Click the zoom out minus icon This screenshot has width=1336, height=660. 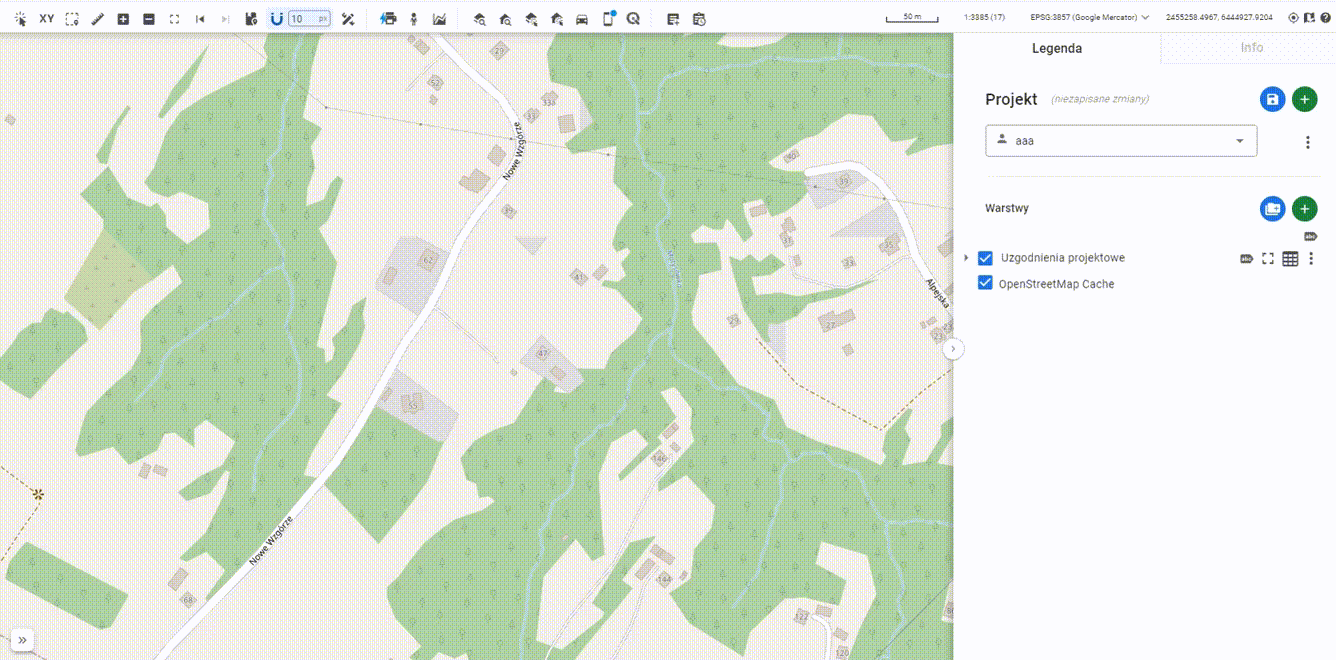[x=149, y=19]
